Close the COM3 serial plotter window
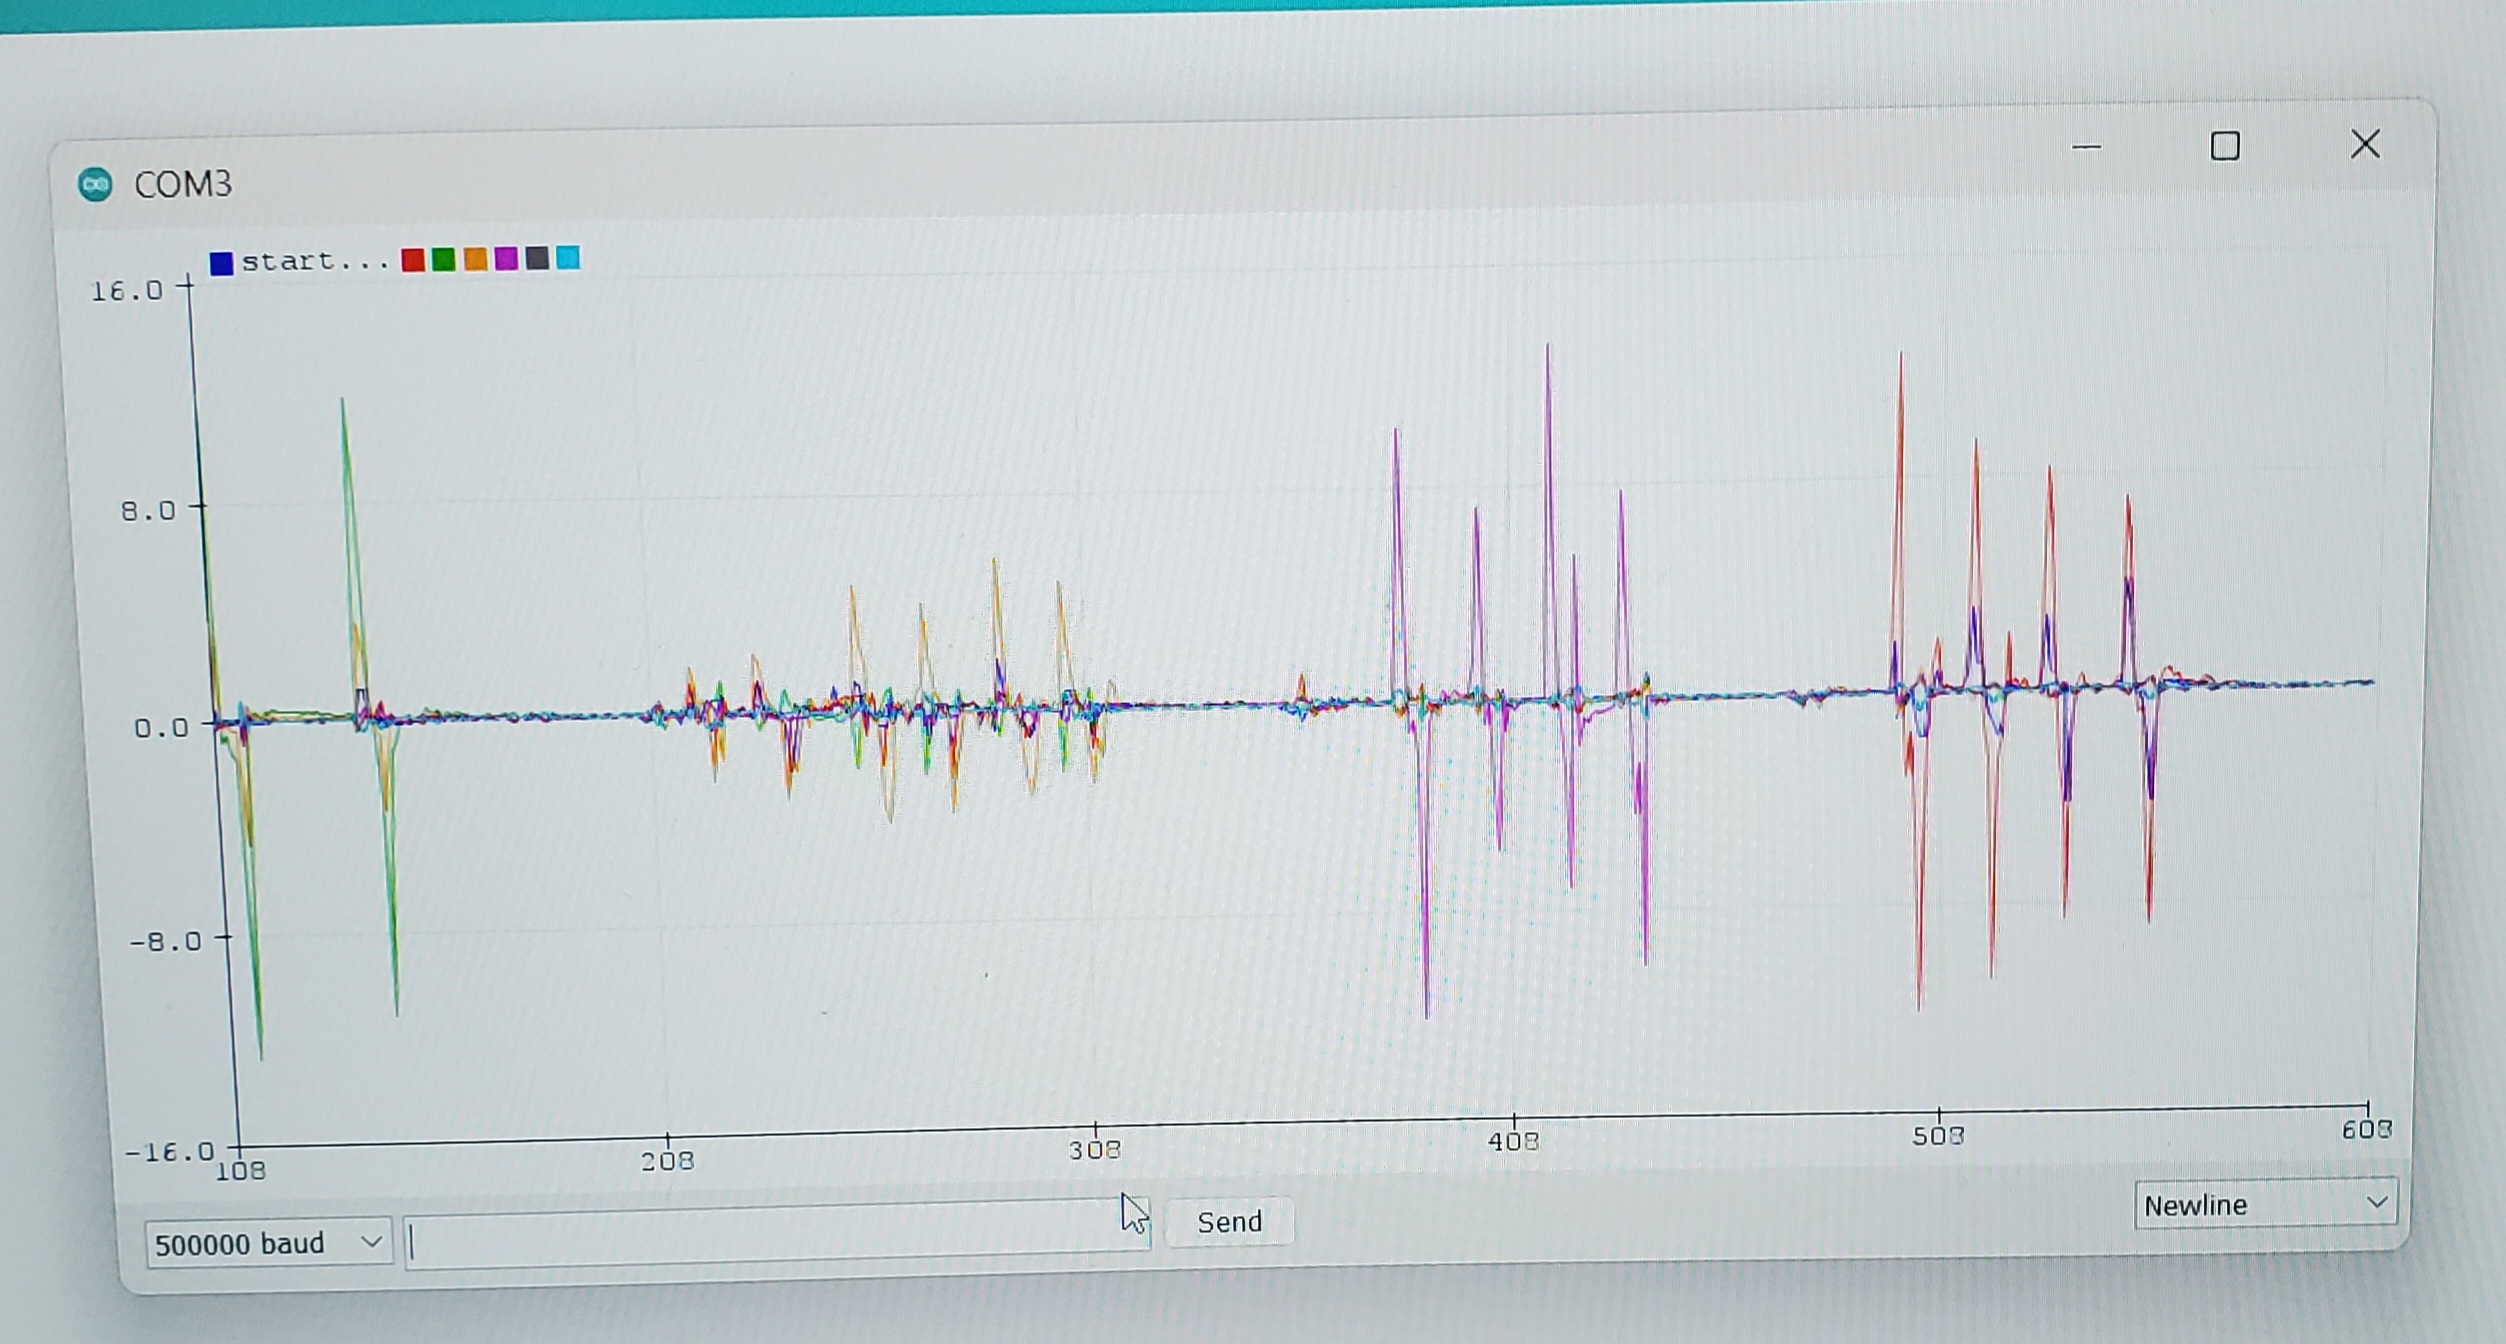Image resolution: width=2506 pixels, height=1344 pixels. click(2364, 145)
